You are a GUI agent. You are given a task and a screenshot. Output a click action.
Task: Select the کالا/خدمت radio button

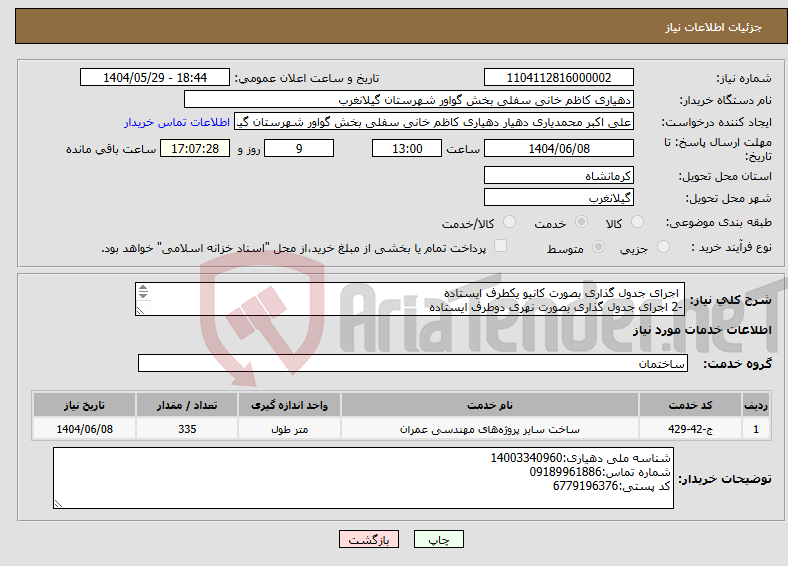pyautogui.click(x=510, y=222)
